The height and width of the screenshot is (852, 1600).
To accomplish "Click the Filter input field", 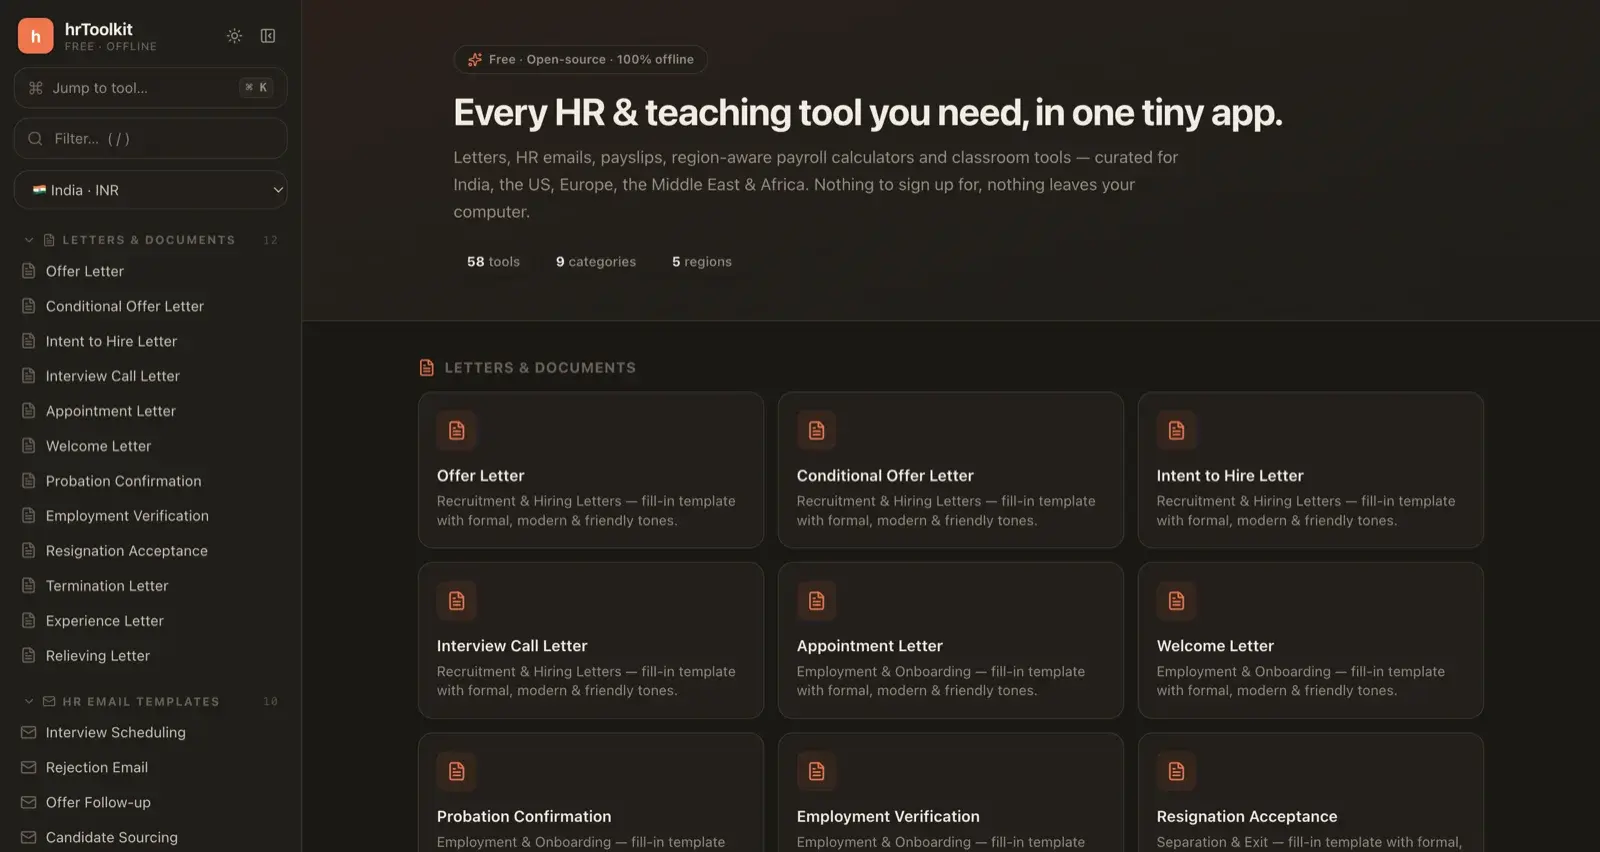I will pyautogui.click(x=151, y=139).
